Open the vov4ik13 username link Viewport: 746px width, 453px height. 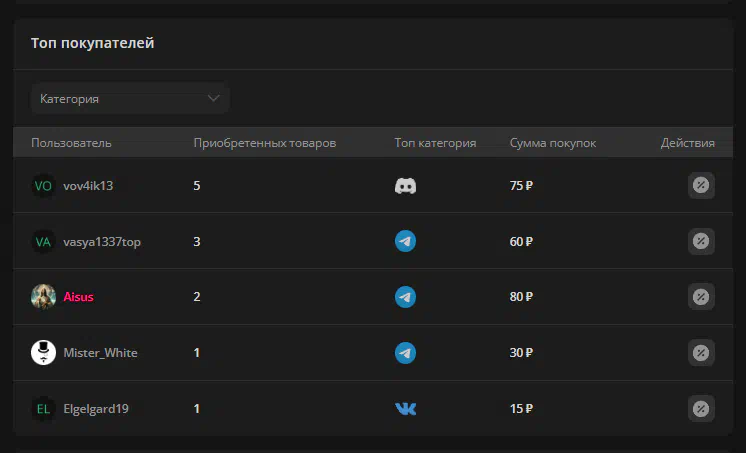click(x=88, y=186)
